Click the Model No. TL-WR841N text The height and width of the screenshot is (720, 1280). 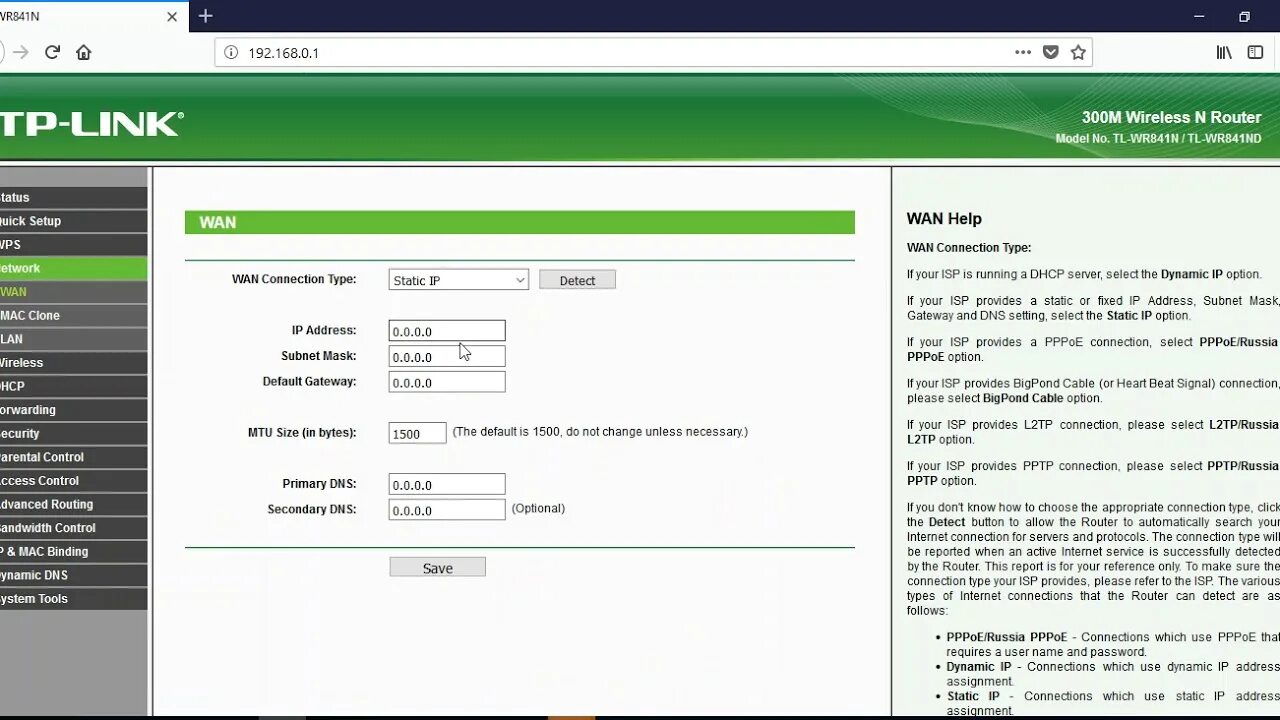[x=1158, y=139]
